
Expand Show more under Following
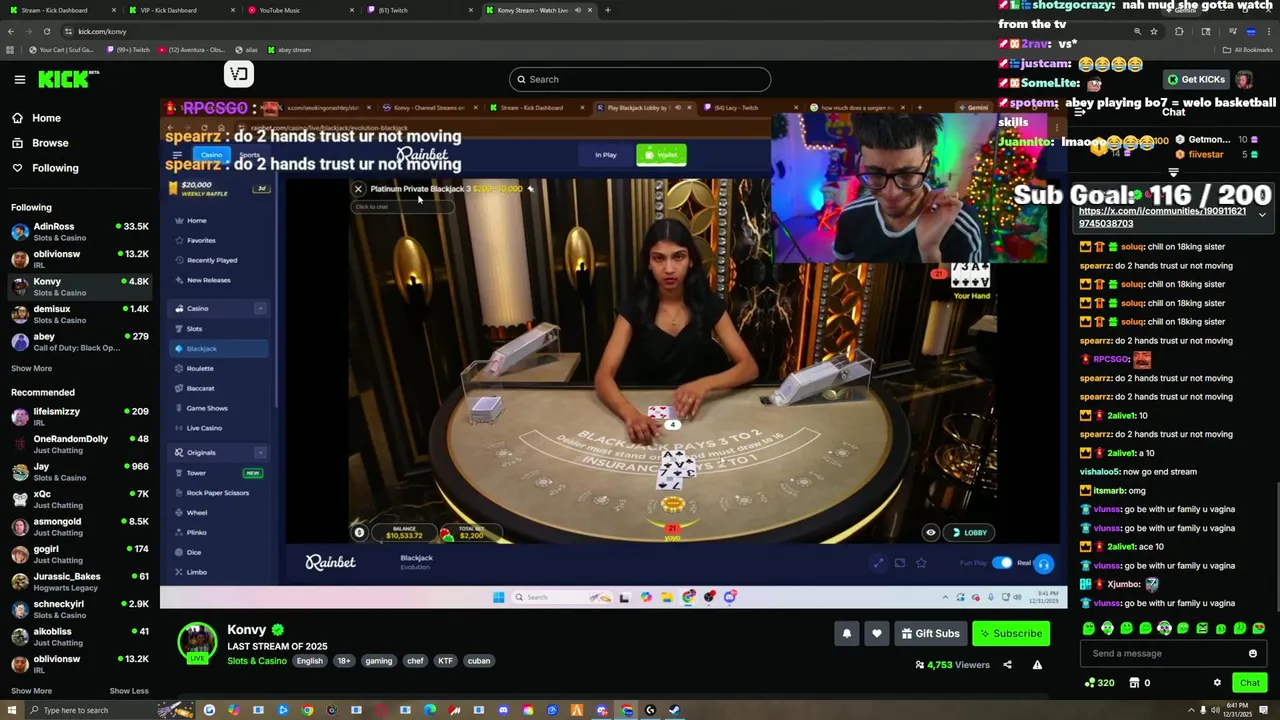pyautogui.click(x=31, y=368)
